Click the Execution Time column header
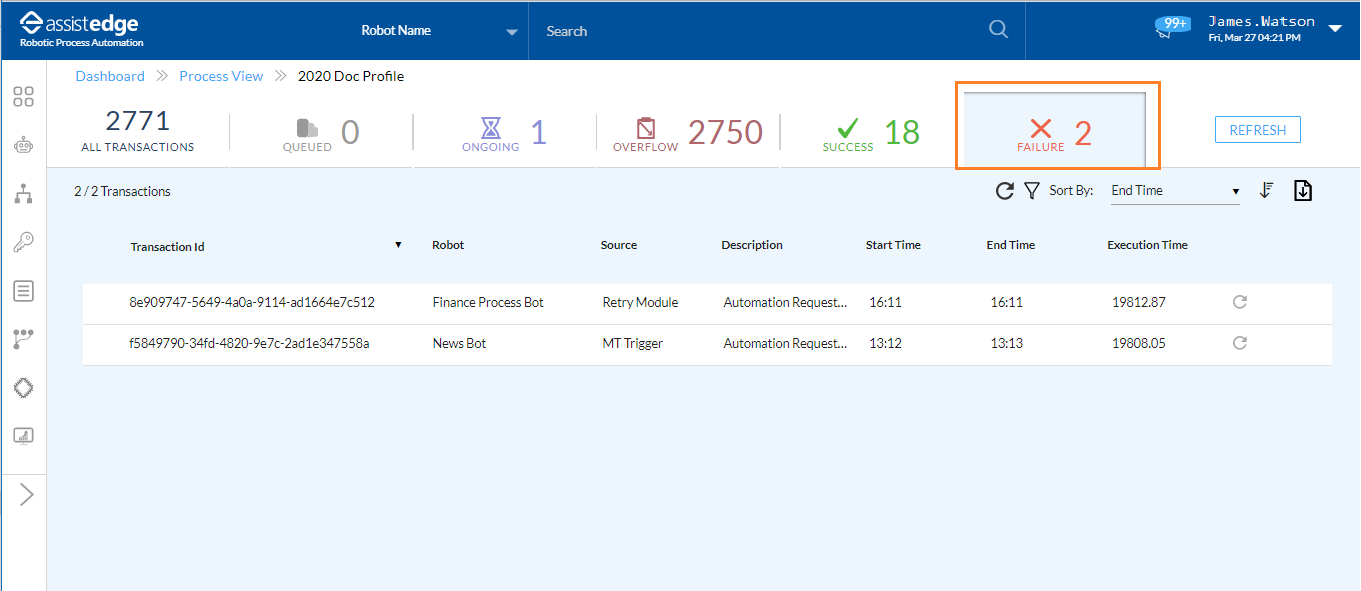This screenshot has height=591, width=1361. coord(1148,245)
